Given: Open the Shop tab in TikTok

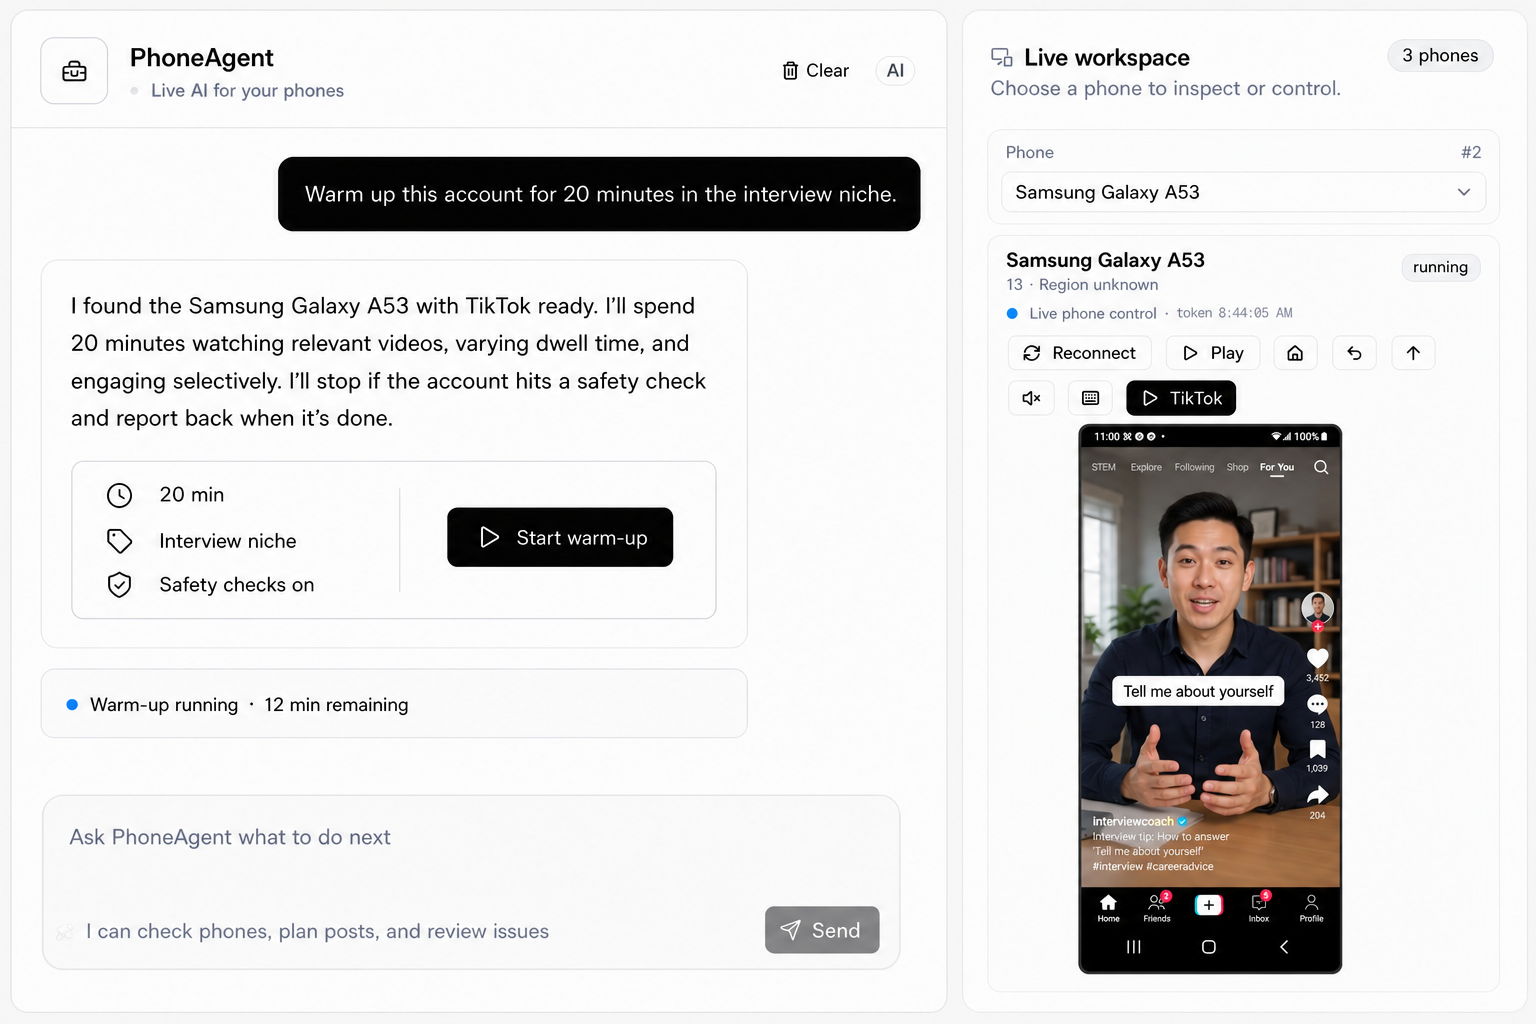Looking at the screenshot, I should click(x=1237, y=467).
